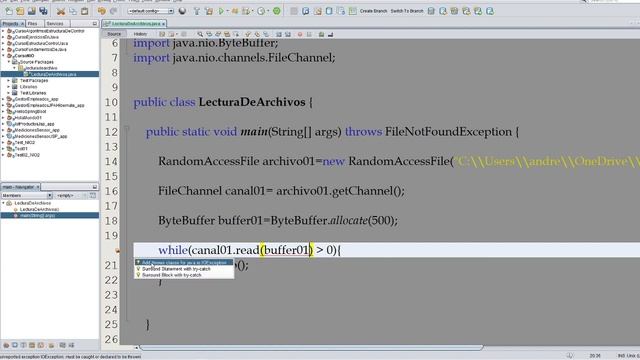The image size is (640, 360).
Task: Select main(String[] args) in Navigator
Action: click(50, 215)
